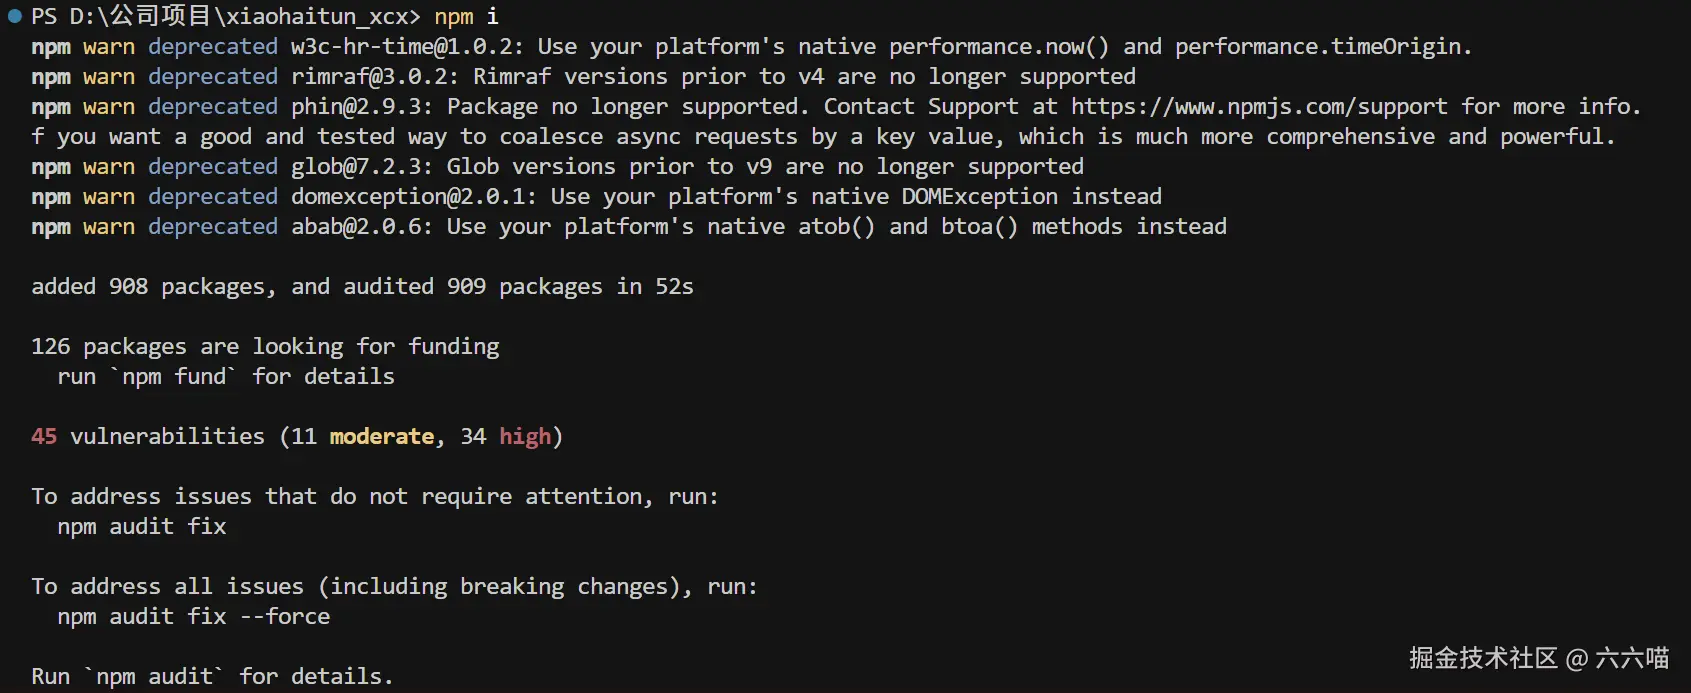The image size is (1691, 693).
Task: Click the red "45" vulnerabilities count
Action: [44, 436]
